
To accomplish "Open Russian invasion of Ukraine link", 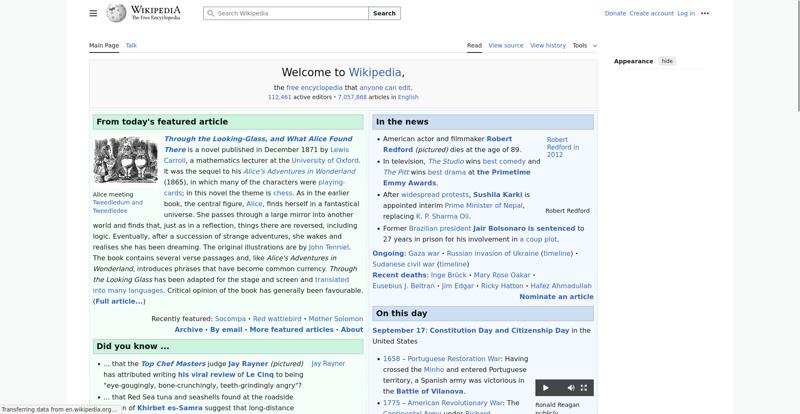I will [x=492, y=253].
